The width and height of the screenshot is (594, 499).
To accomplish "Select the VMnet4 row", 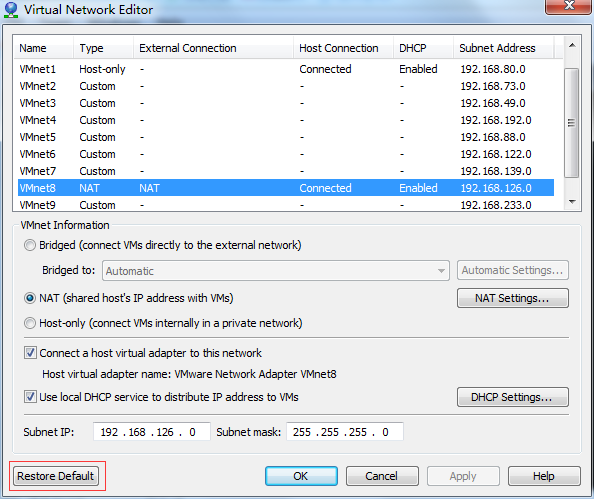I will click(286, 120).
